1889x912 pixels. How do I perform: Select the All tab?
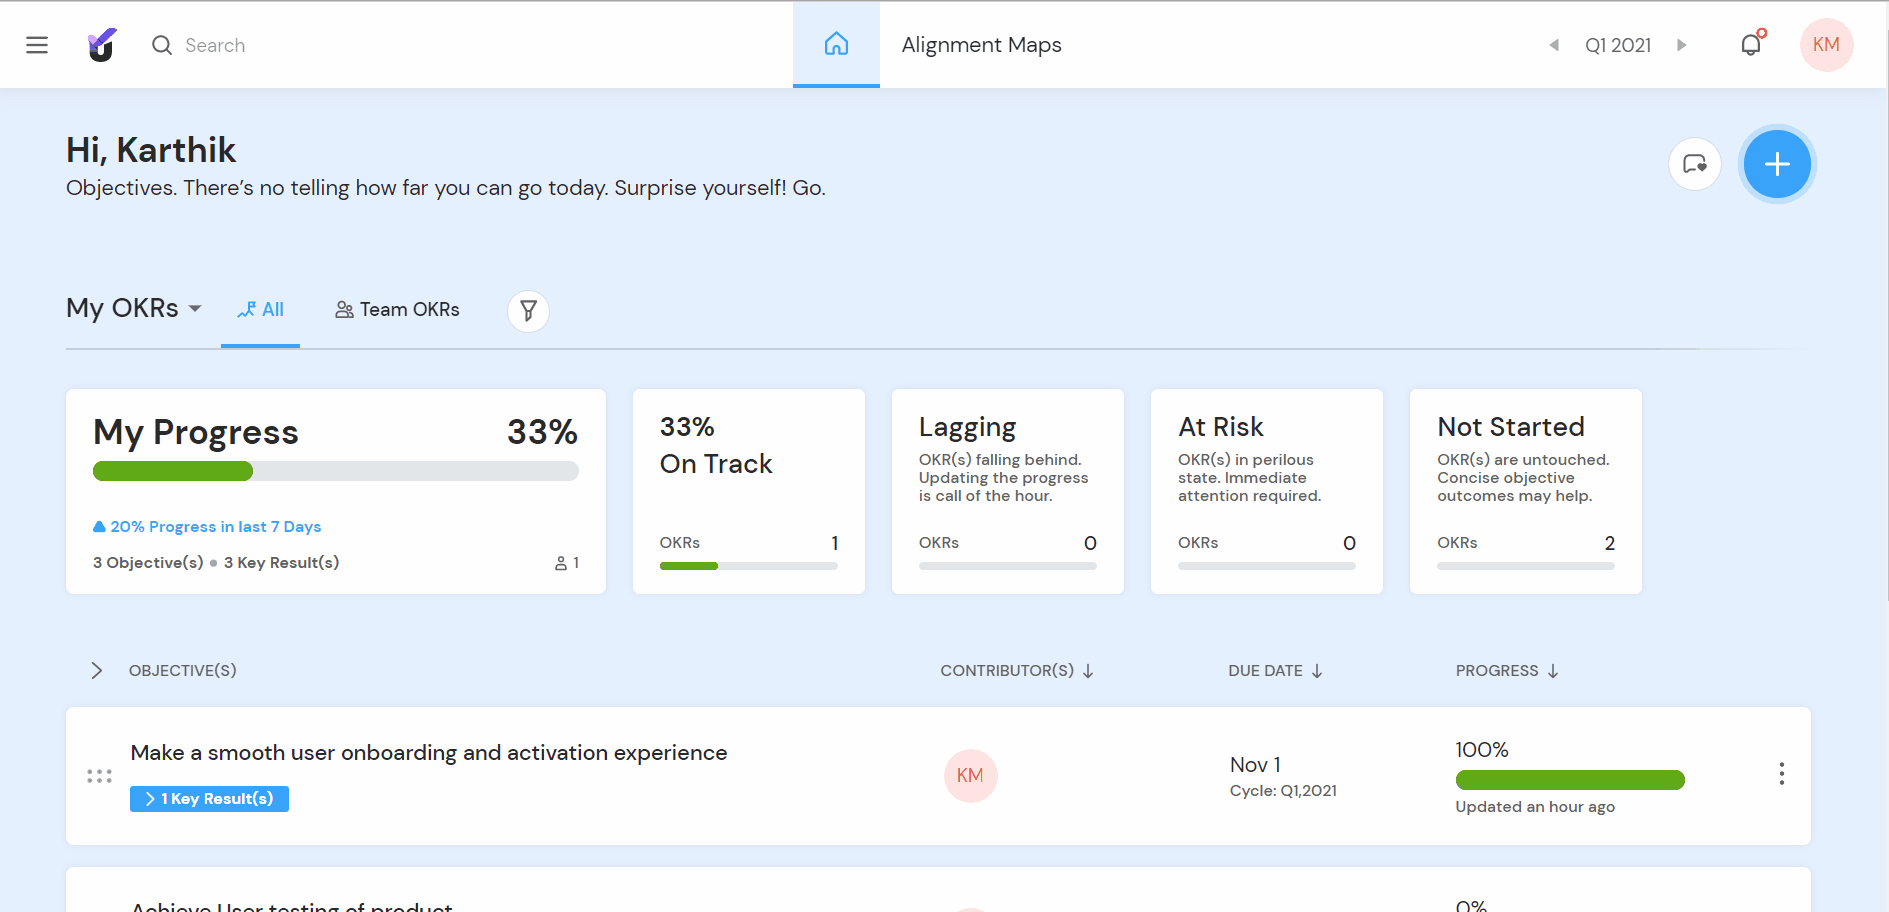tap(260, 309)
